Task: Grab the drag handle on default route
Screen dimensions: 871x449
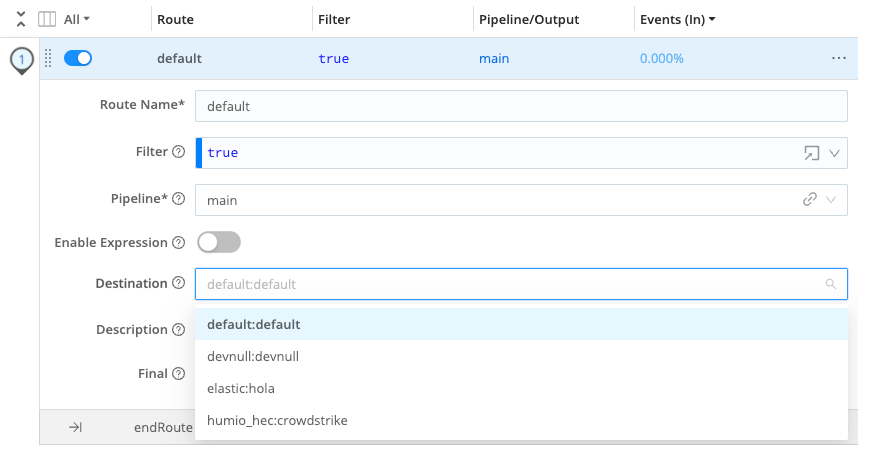Action: pos(47,59)
